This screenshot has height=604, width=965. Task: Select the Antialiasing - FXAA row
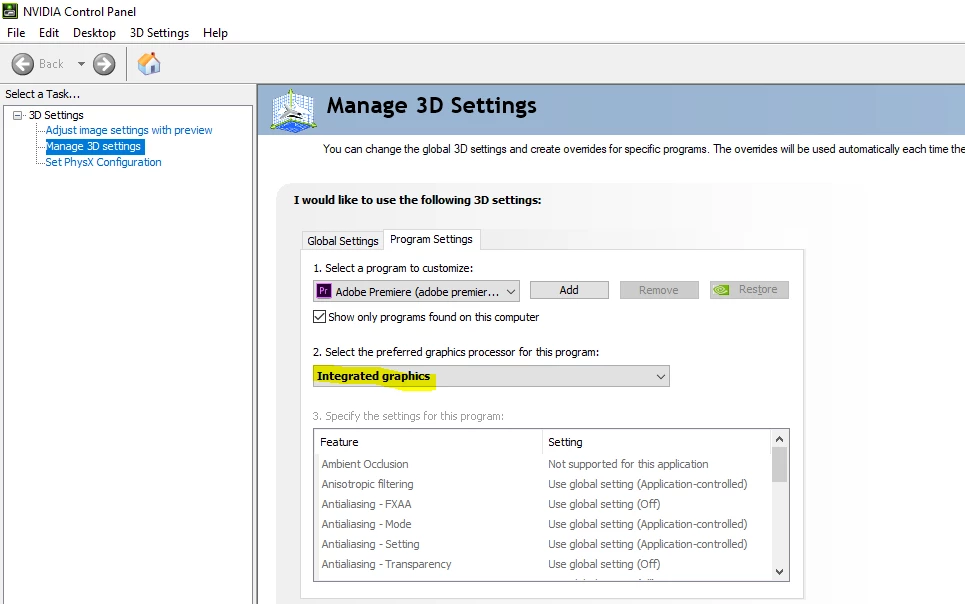click(x=542, y=504)
